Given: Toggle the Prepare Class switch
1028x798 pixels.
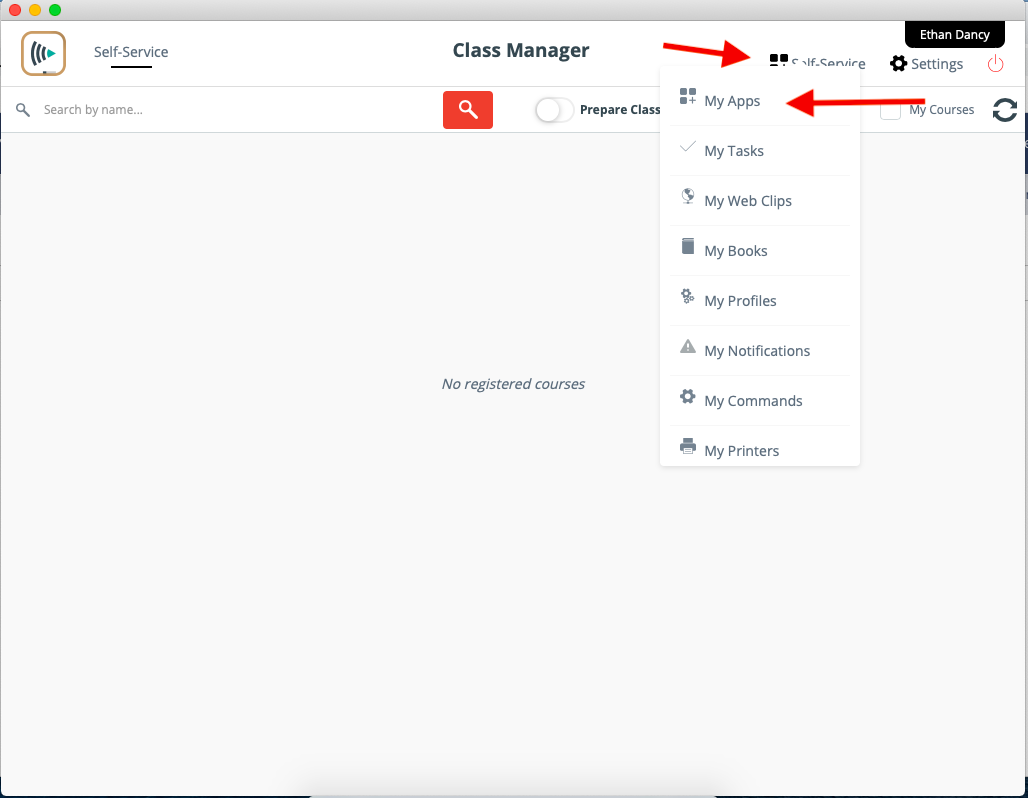Looking at the screenshot, I should (x=554, y=110).
